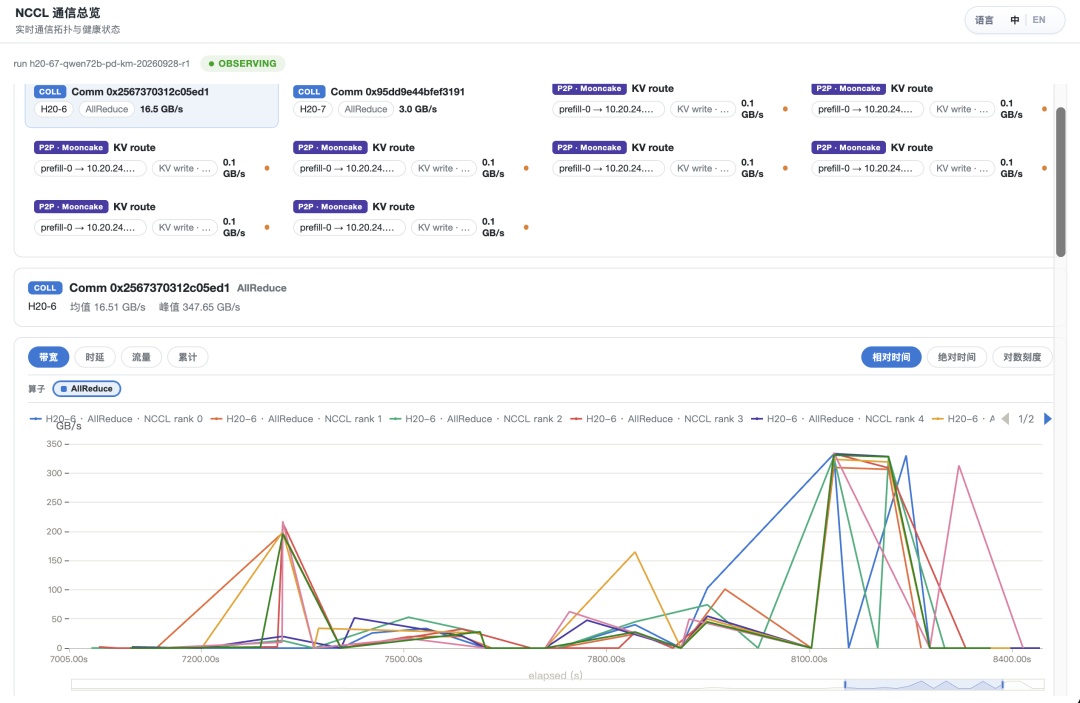Switch to the 时延 tab
Viewport: 1080px width, 703px height.
click(95, 357)
